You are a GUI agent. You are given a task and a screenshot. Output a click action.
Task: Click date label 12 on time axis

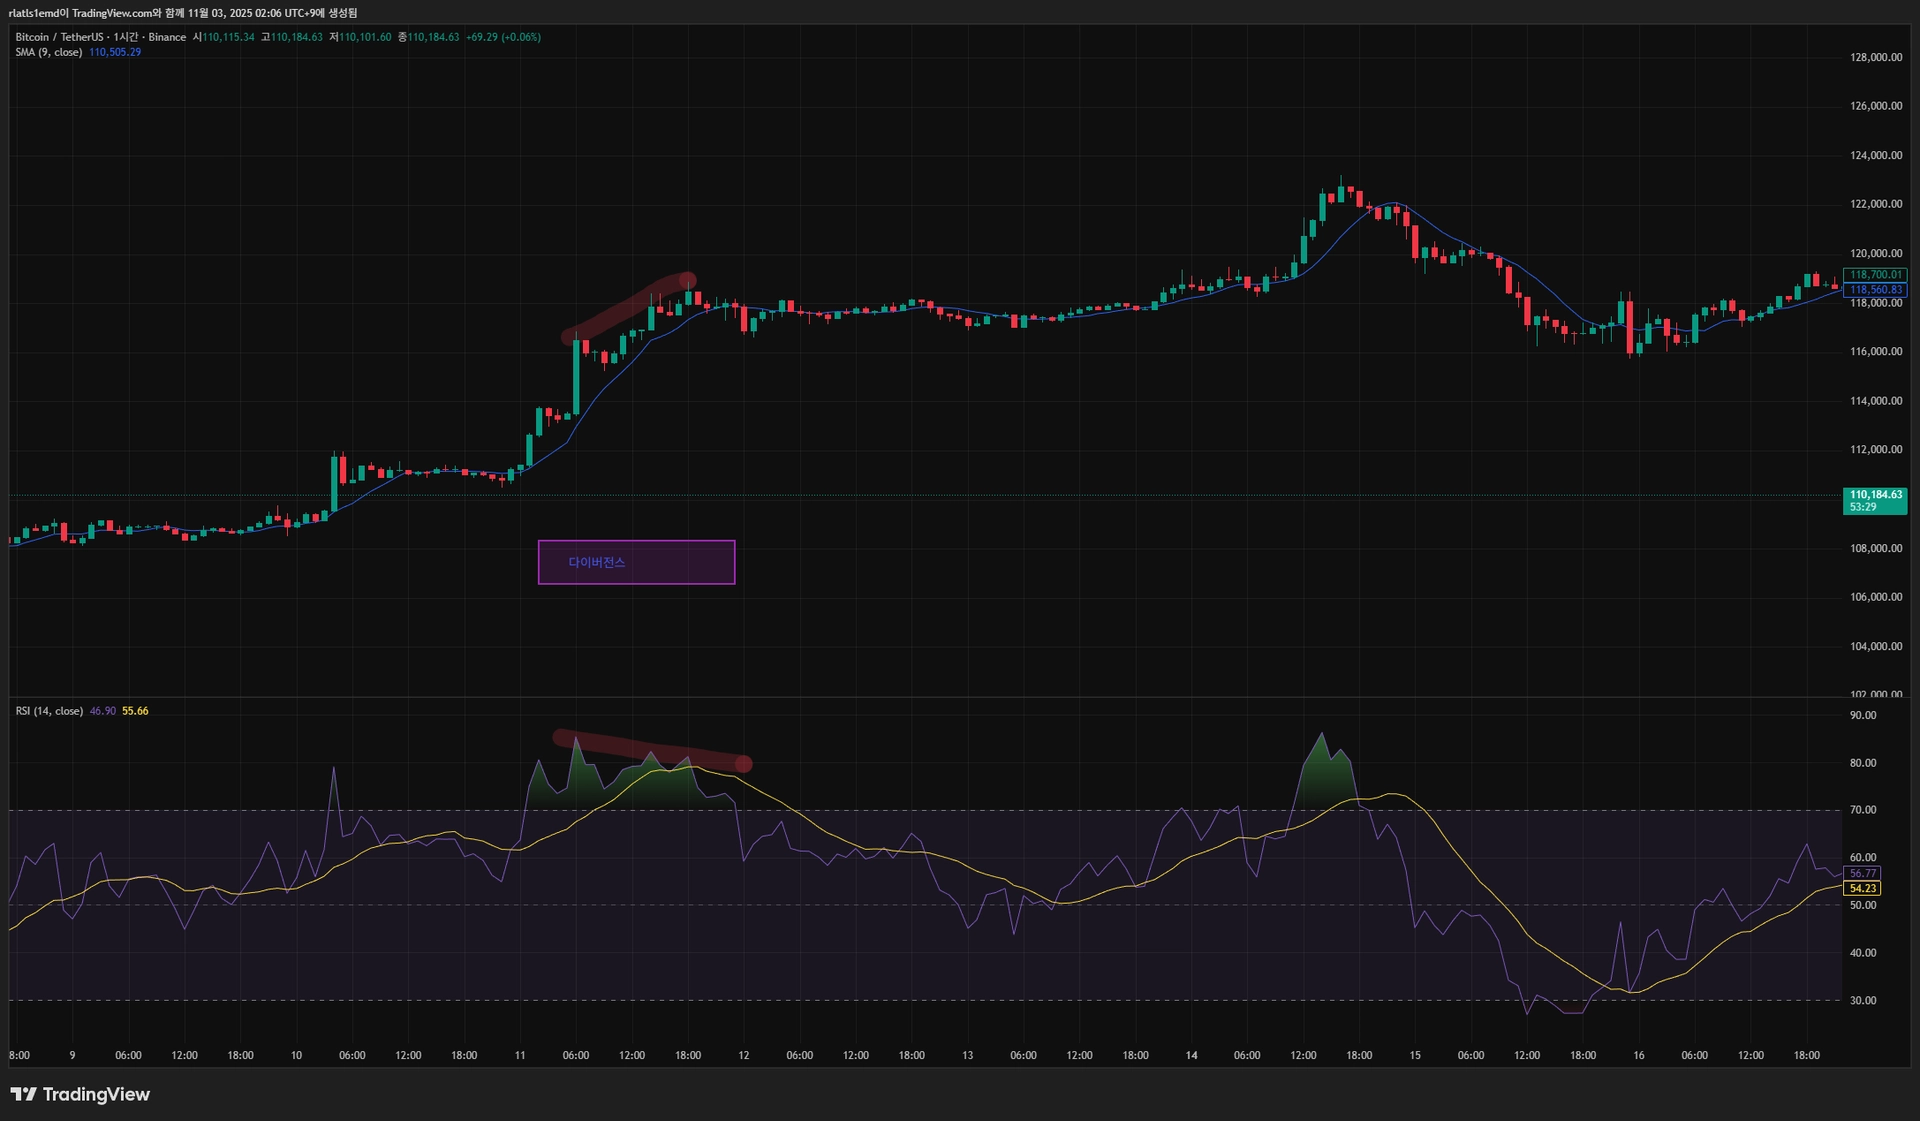point(743,1055)
